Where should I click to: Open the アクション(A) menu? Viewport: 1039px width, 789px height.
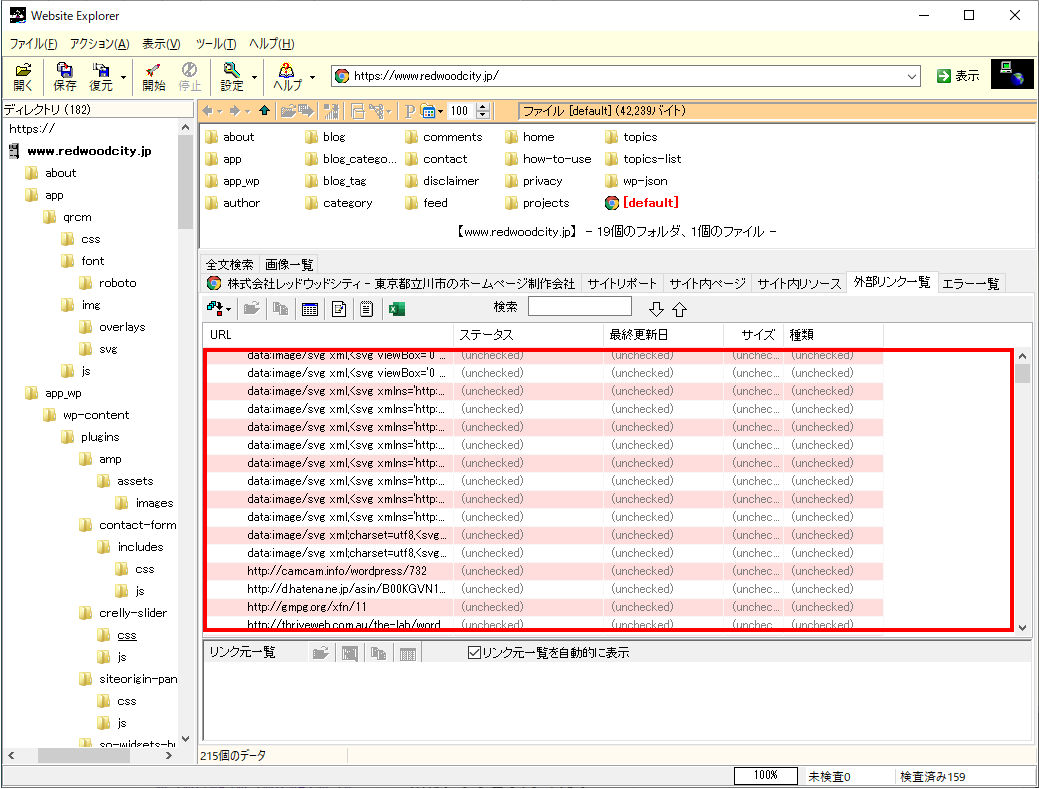point(99,44)
